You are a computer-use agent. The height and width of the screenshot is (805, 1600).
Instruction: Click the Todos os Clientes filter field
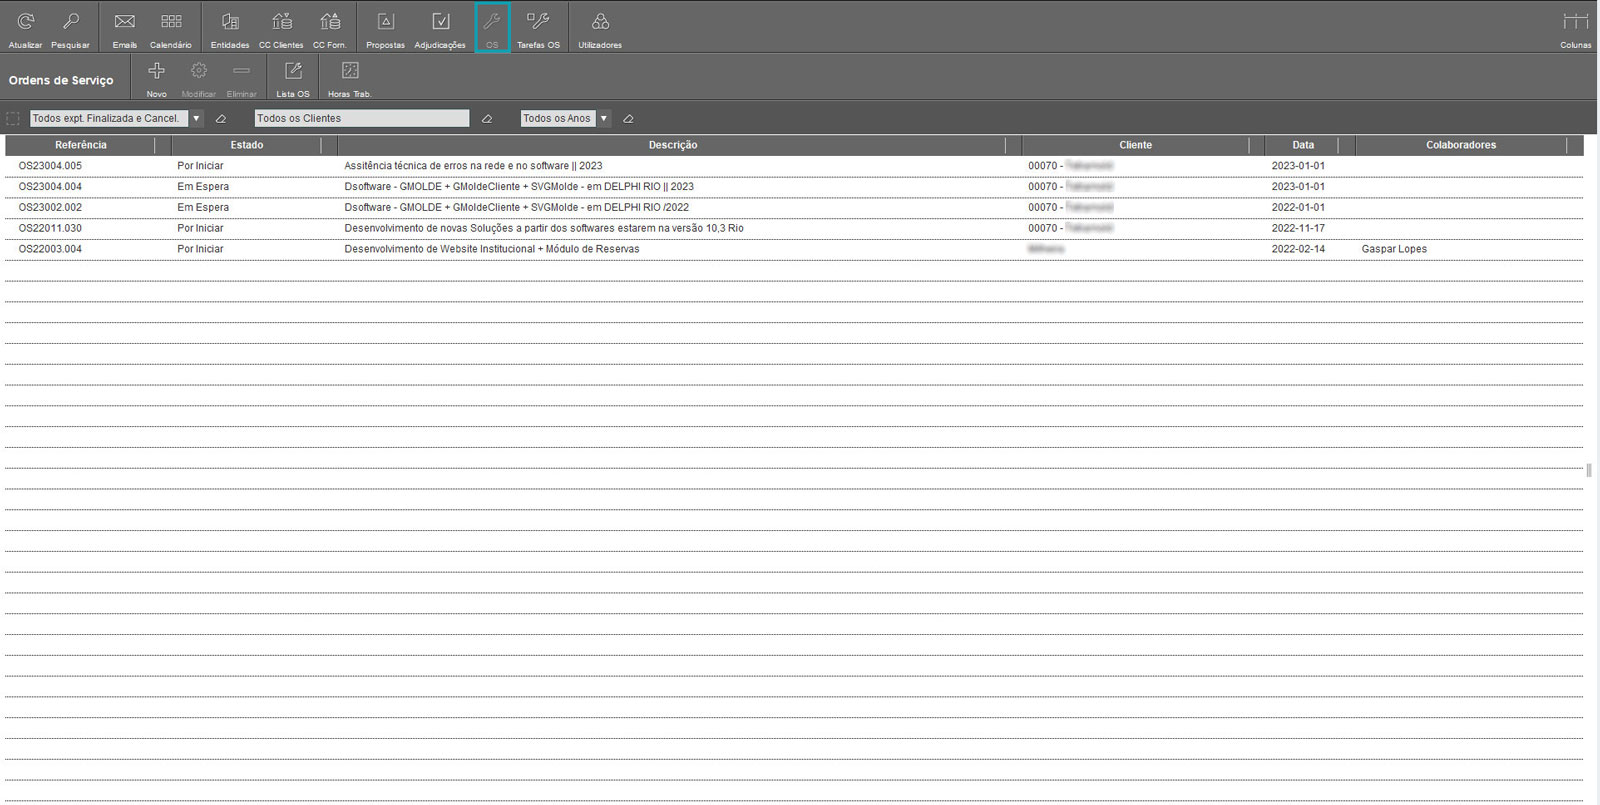pyautogui.click(x=361, y=119)
